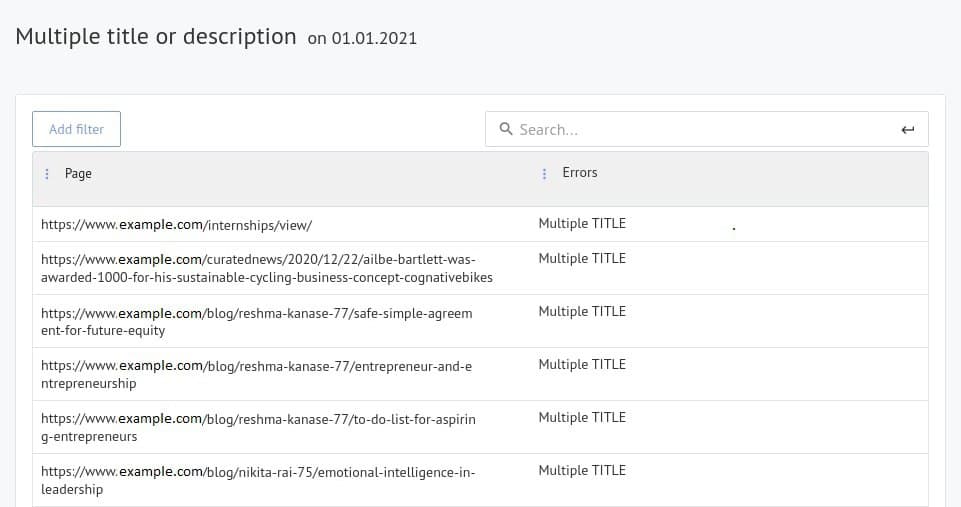Select Multiple TITLE error in curatednews row
Viewport: 961px width, 507px height.
click(582, 258)
